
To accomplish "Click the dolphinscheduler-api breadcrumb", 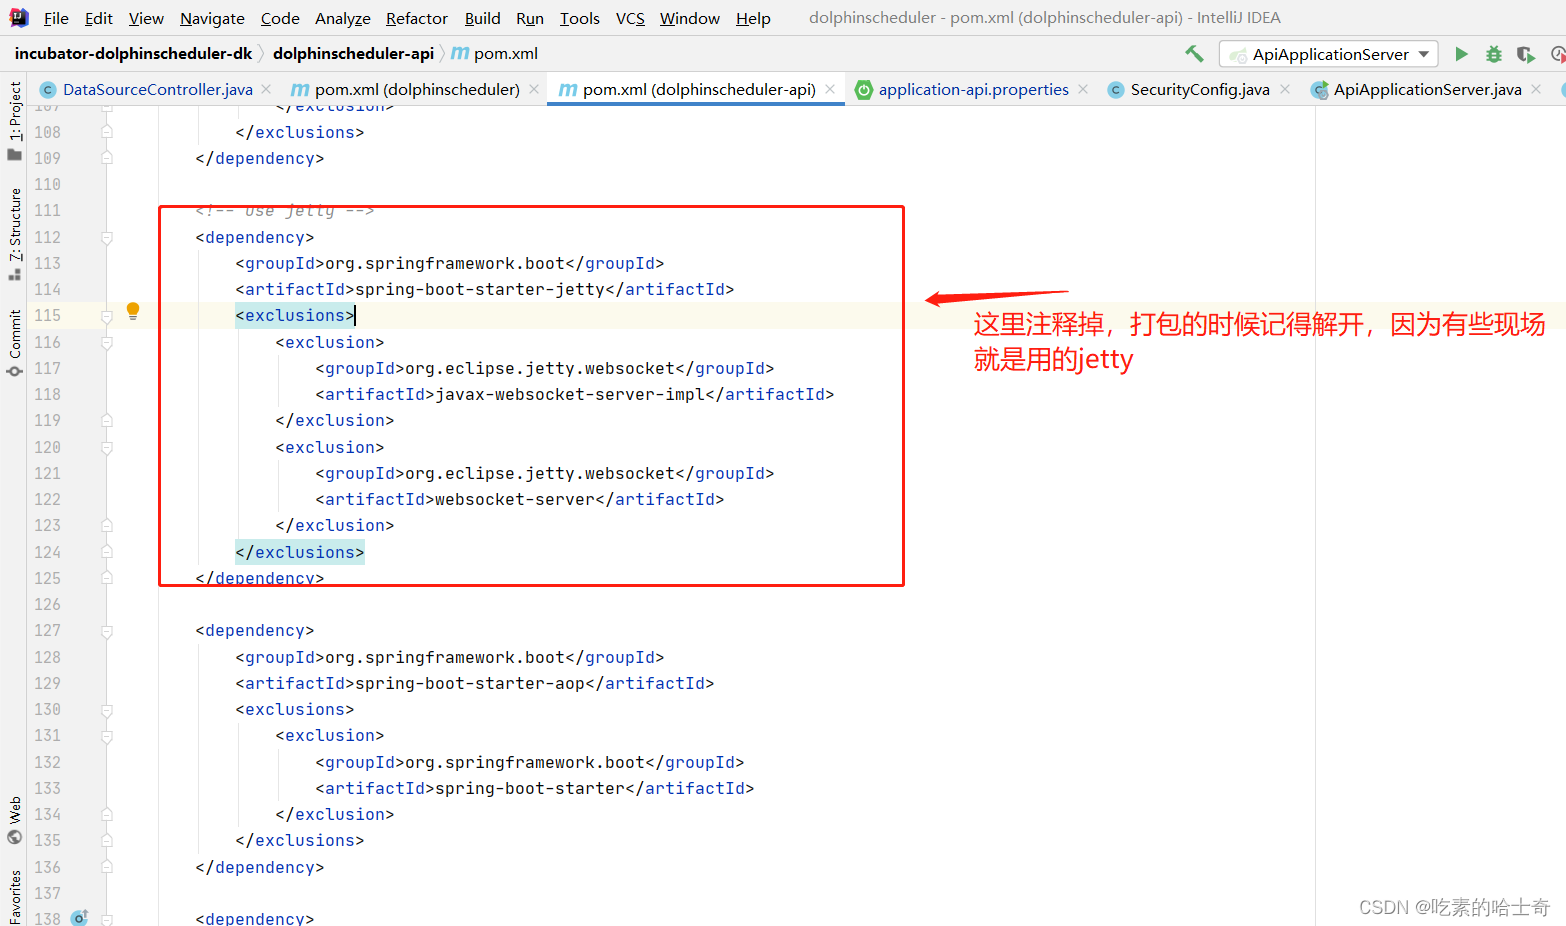I will click(x=353, y=53).
